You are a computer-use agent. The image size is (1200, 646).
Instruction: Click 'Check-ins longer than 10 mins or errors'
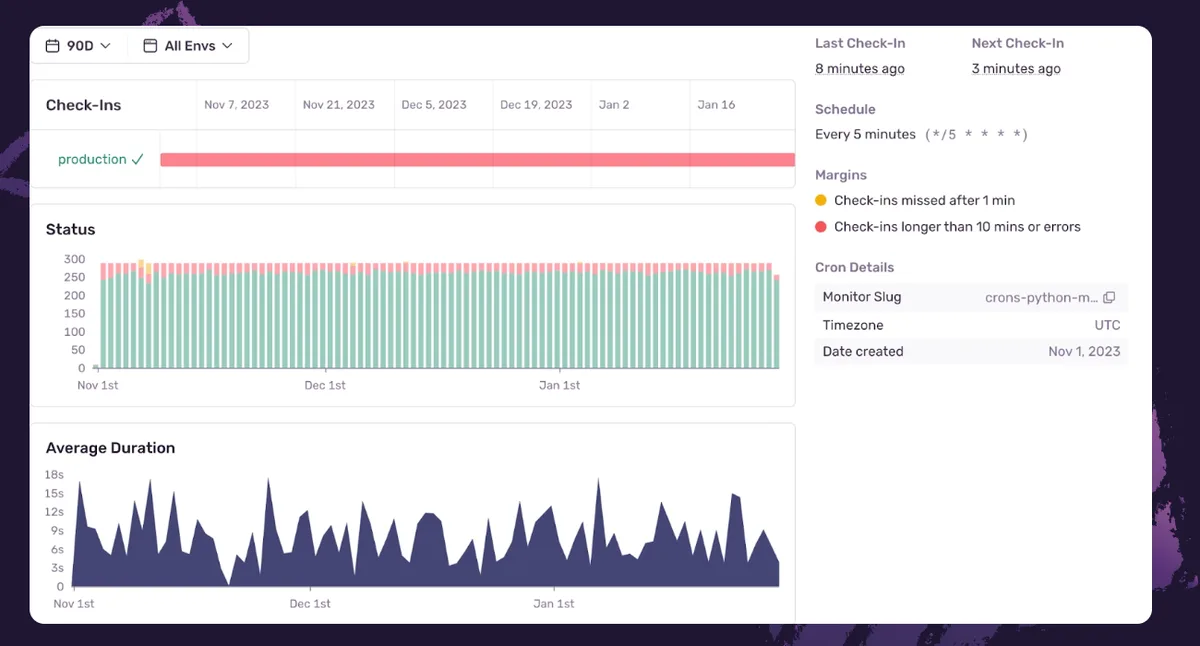957,227
